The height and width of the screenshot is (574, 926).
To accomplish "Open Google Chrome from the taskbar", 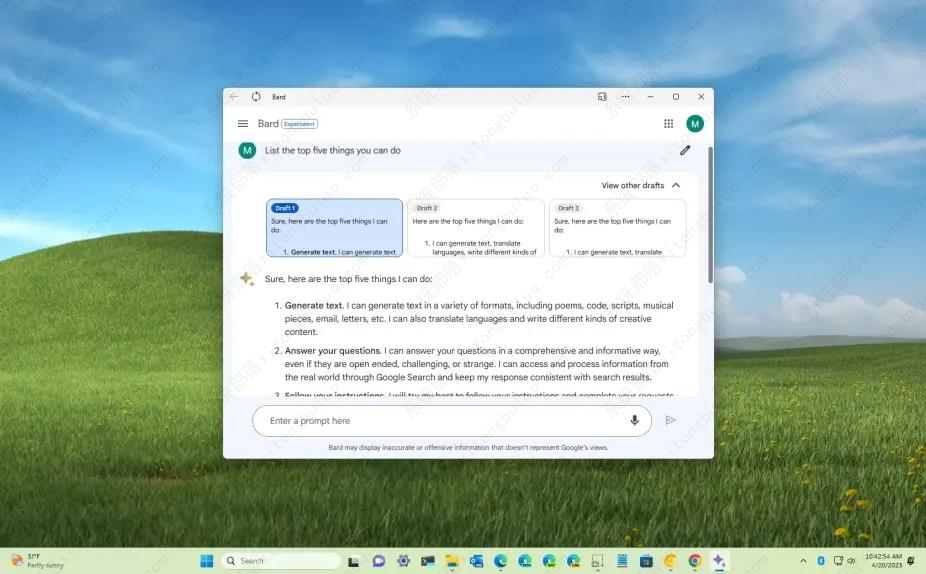I will click(694, 561).
